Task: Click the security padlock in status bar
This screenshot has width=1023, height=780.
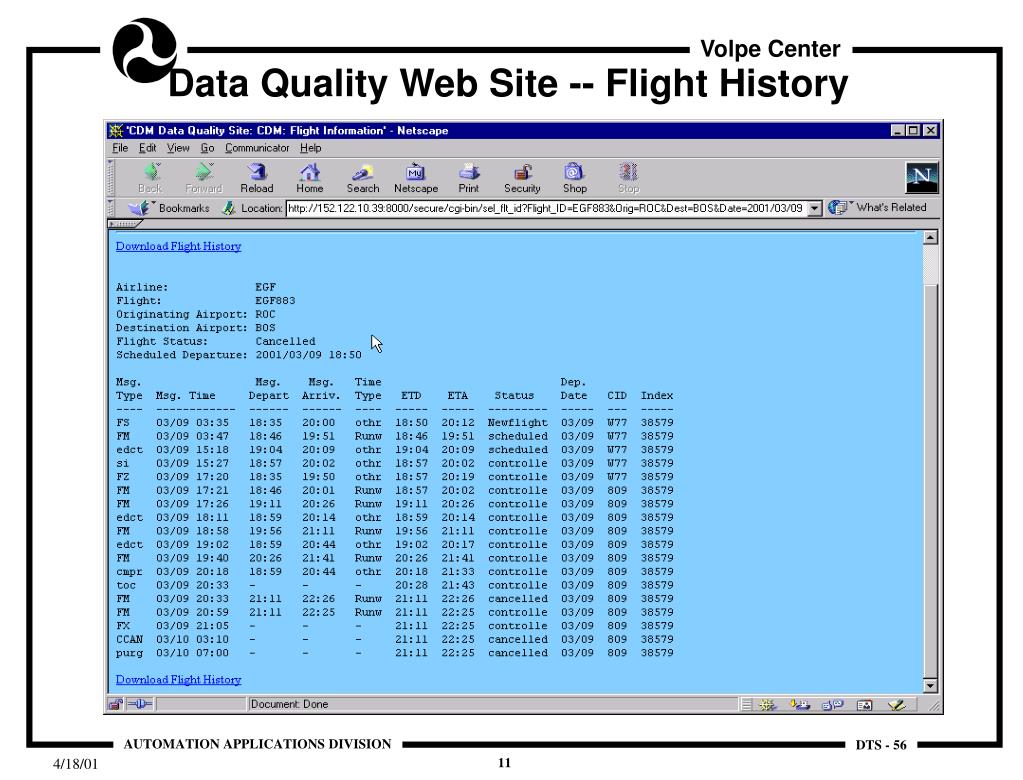Action: point(115,704)
